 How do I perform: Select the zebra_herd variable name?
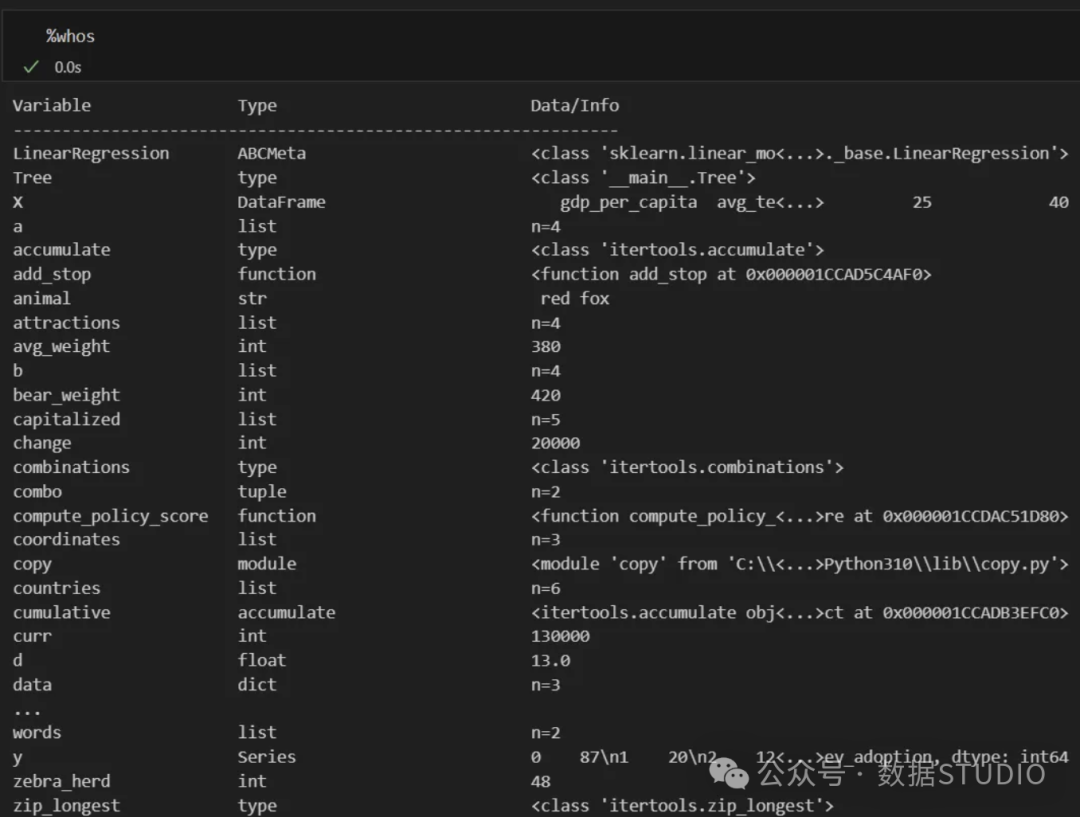point(61,781)
